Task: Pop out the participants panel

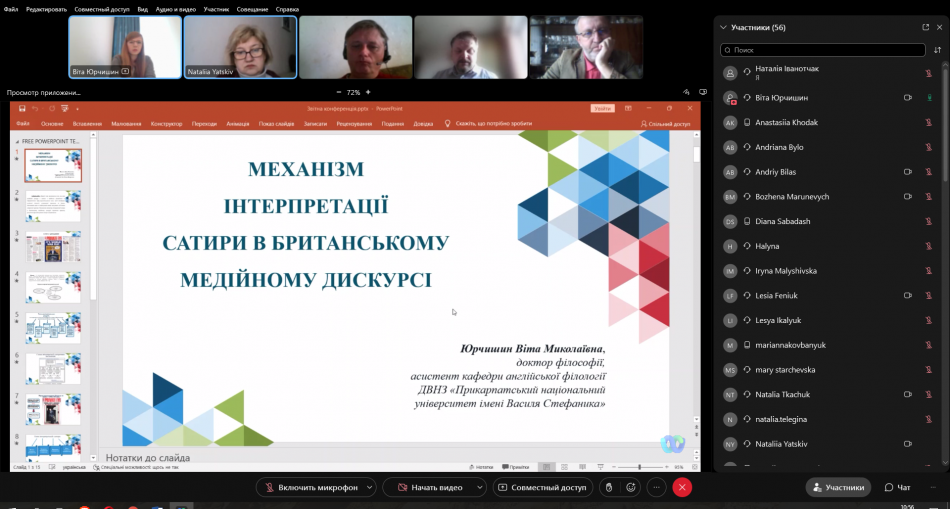Action: click(x=925, y=27)
